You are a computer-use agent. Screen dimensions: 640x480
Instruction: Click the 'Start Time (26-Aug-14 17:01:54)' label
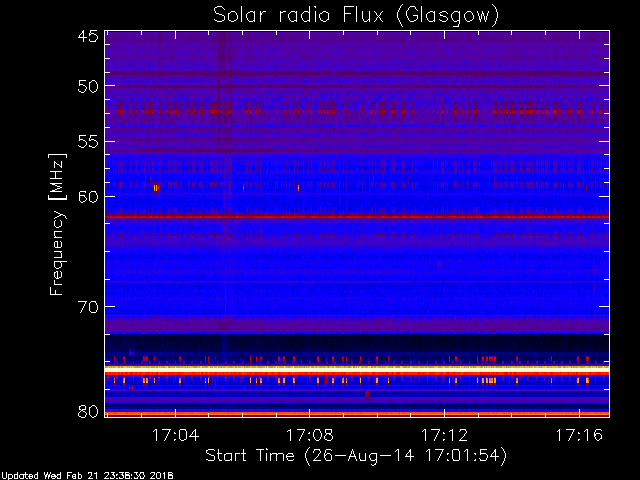coord(356,456)
